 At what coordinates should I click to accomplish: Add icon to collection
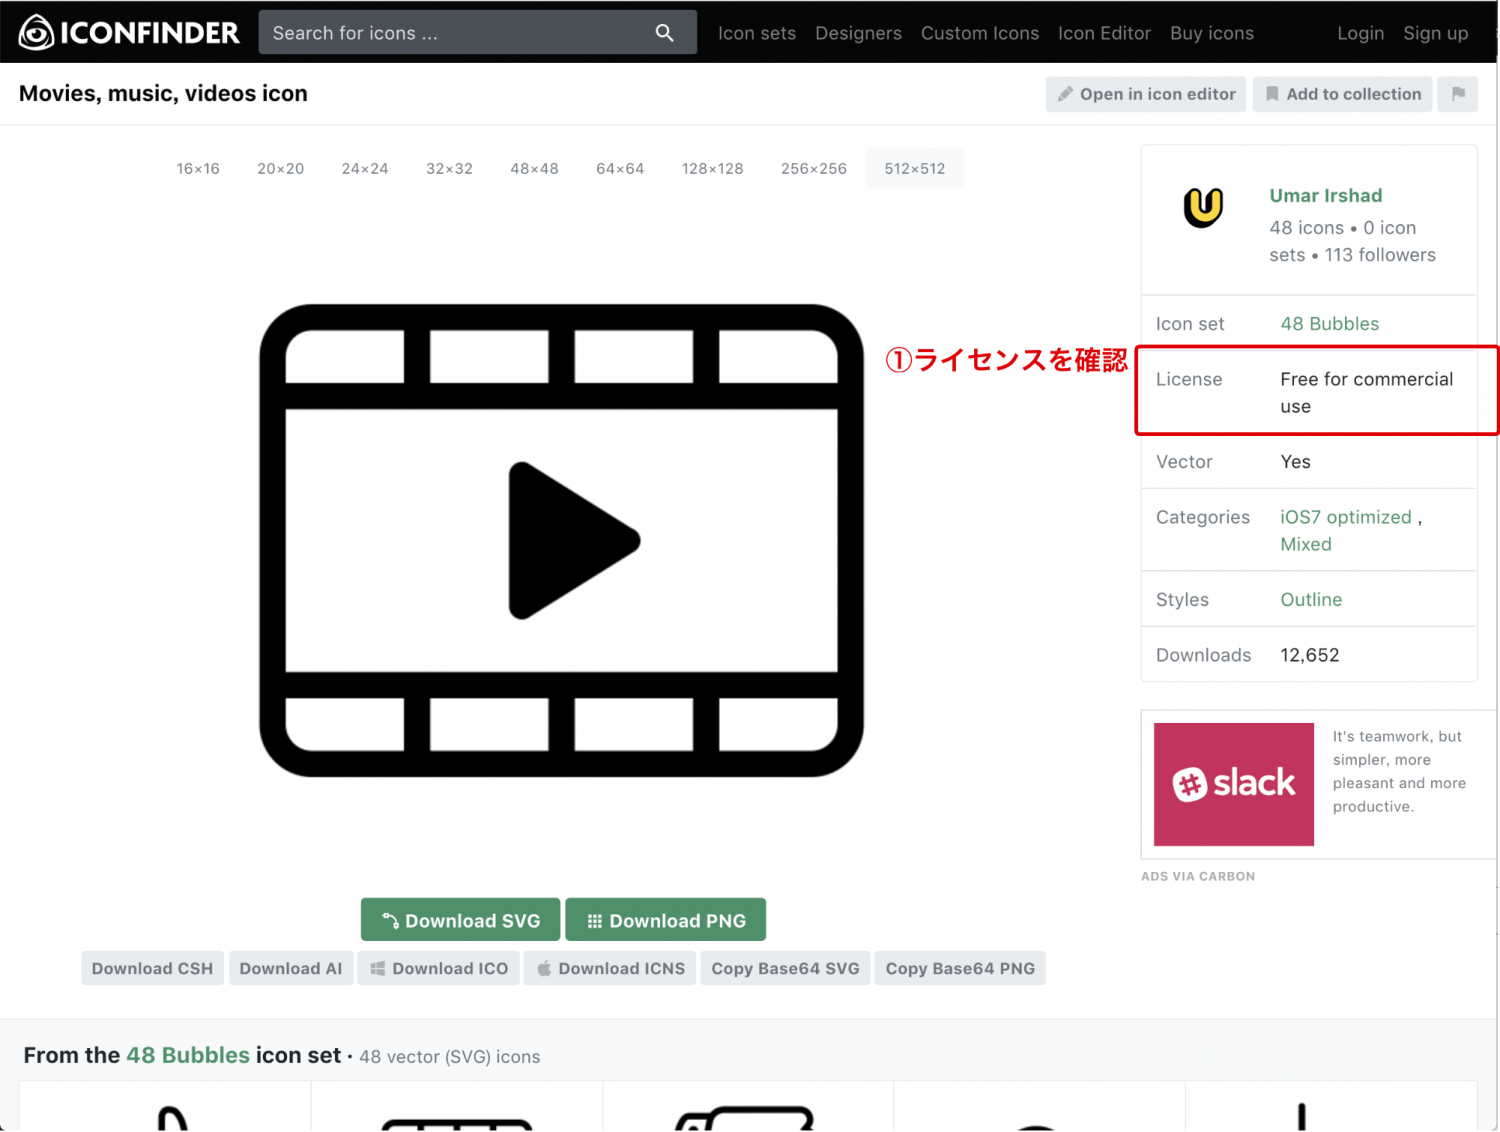click(1342, 94)
